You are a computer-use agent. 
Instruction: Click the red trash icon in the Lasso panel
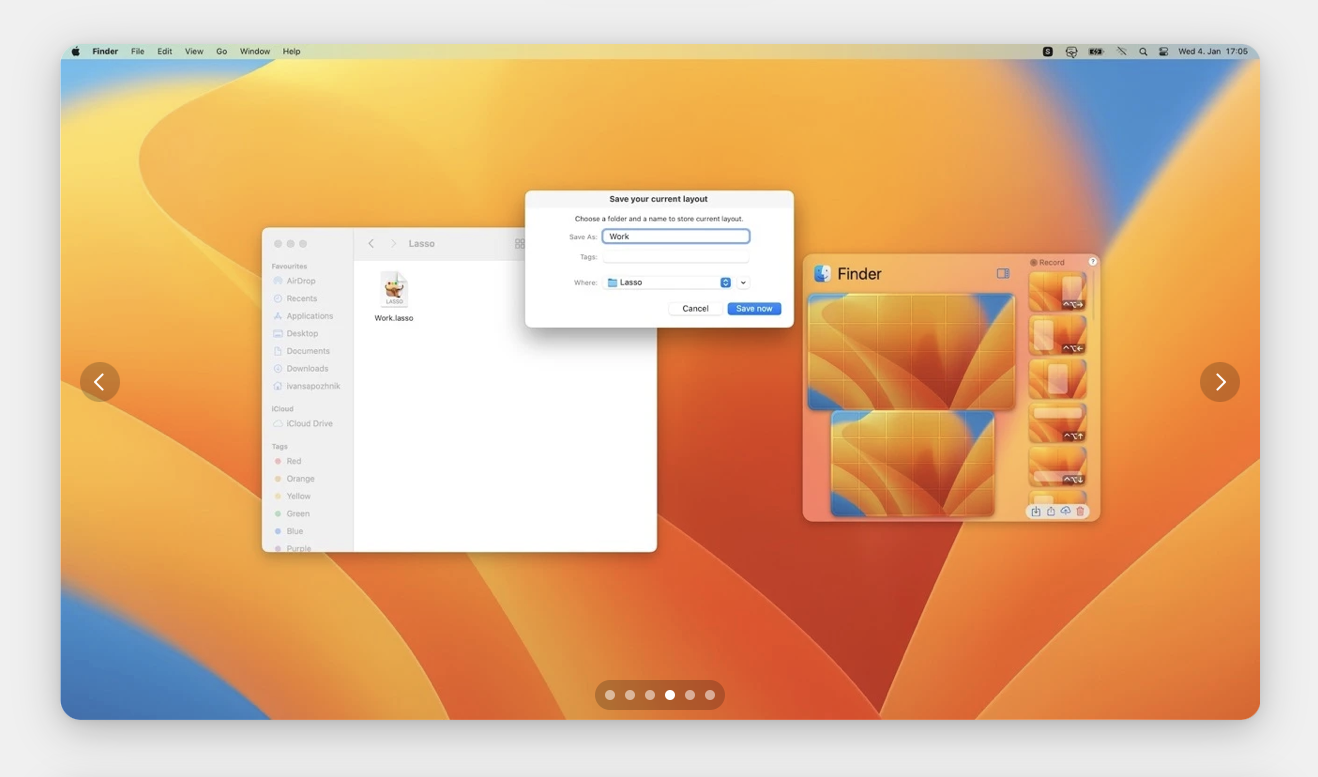[x=1080, y=511]
